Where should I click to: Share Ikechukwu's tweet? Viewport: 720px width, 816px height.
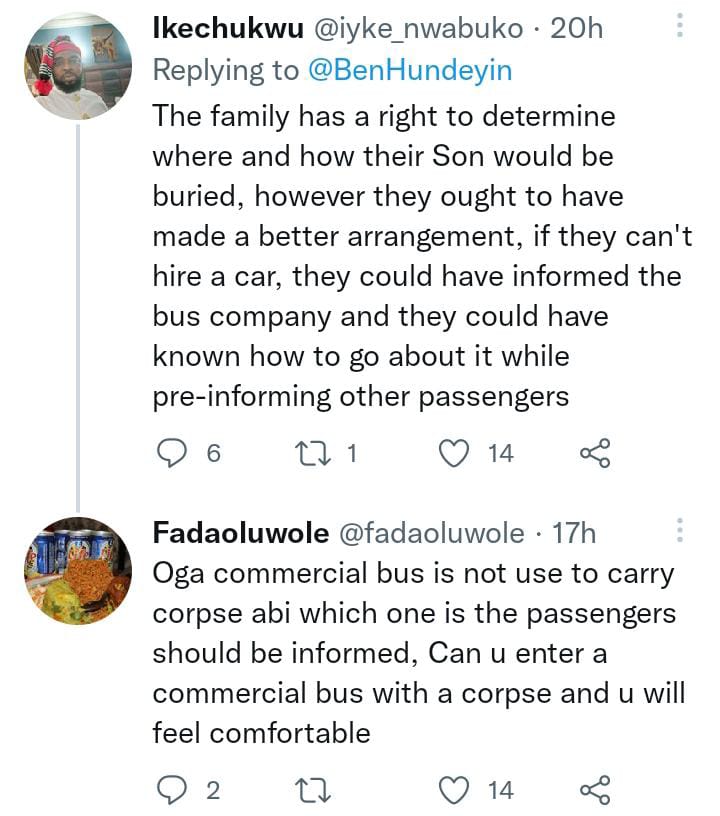594,454
